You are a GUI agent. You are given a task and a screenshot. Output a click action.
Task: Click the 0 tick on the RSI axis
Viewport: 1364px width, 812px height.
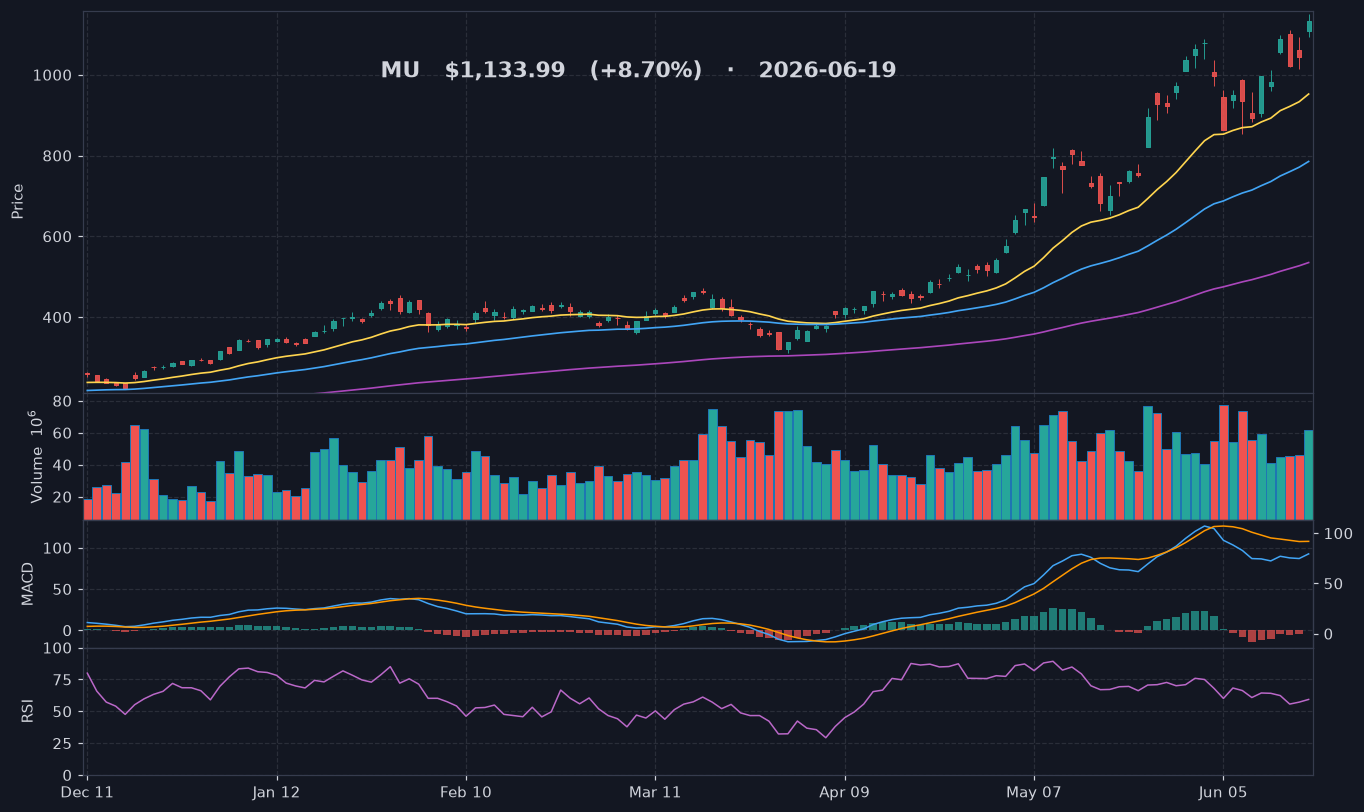[x=67, y=776]
